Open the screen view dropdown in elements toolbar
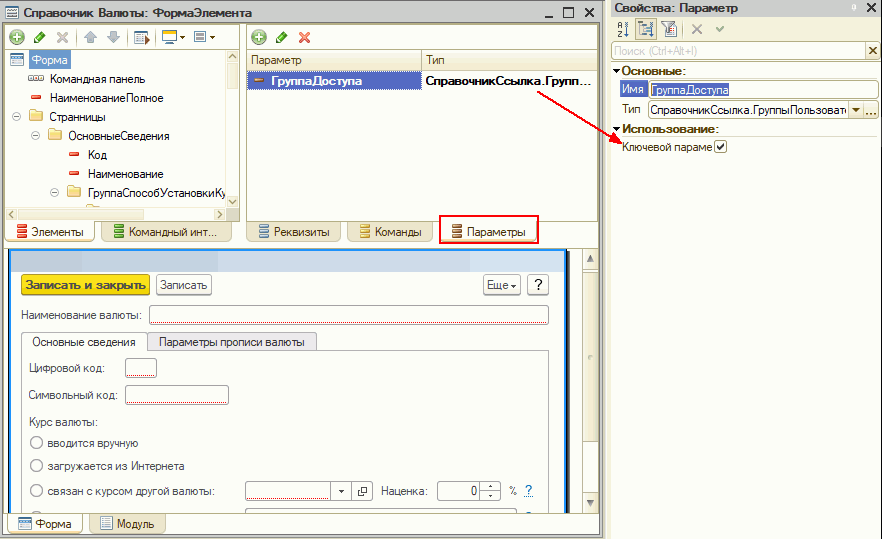Viewport: 882px width, 539px height. click(174, 37)
